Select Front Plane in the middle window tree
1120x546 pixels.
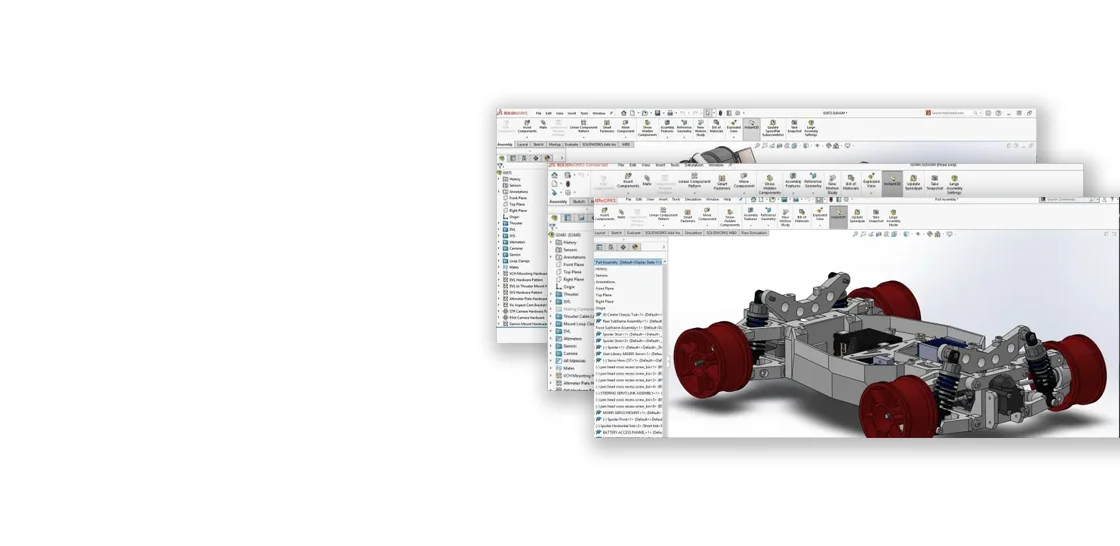tap(573, 264)
